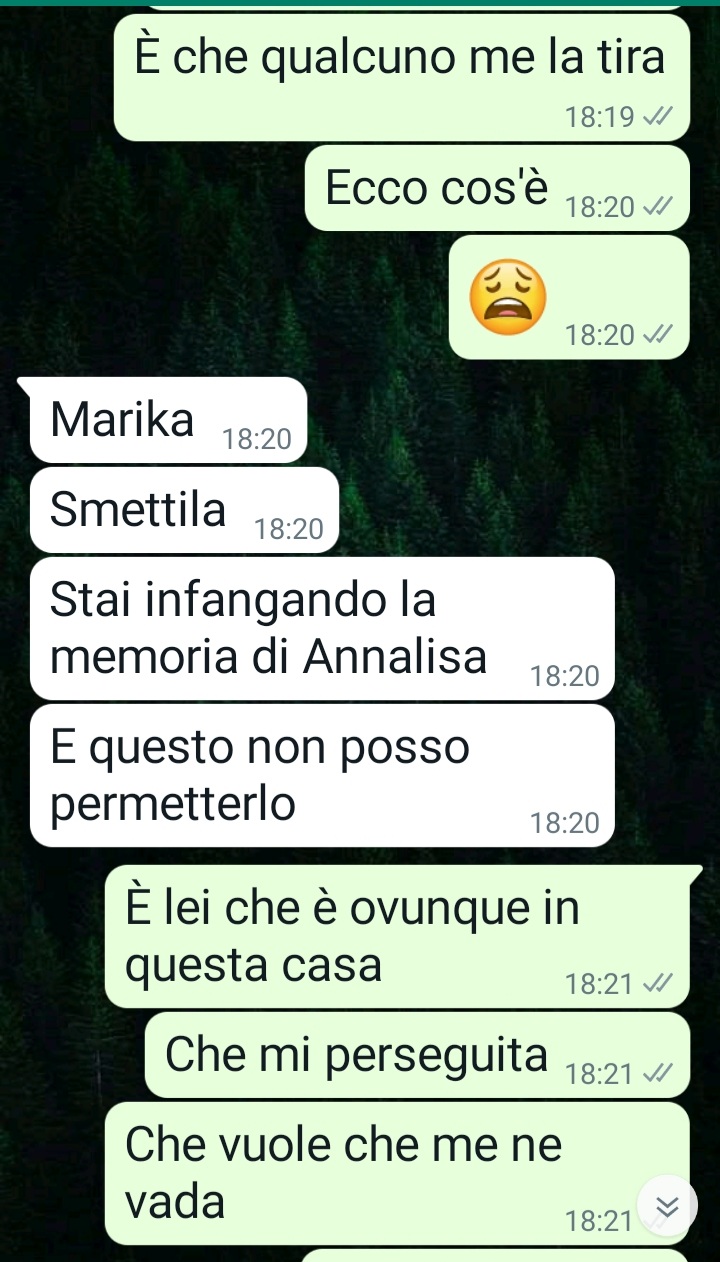
Task: Tap read-receipt ticks on 18:19 message
Action: [655, 118]
